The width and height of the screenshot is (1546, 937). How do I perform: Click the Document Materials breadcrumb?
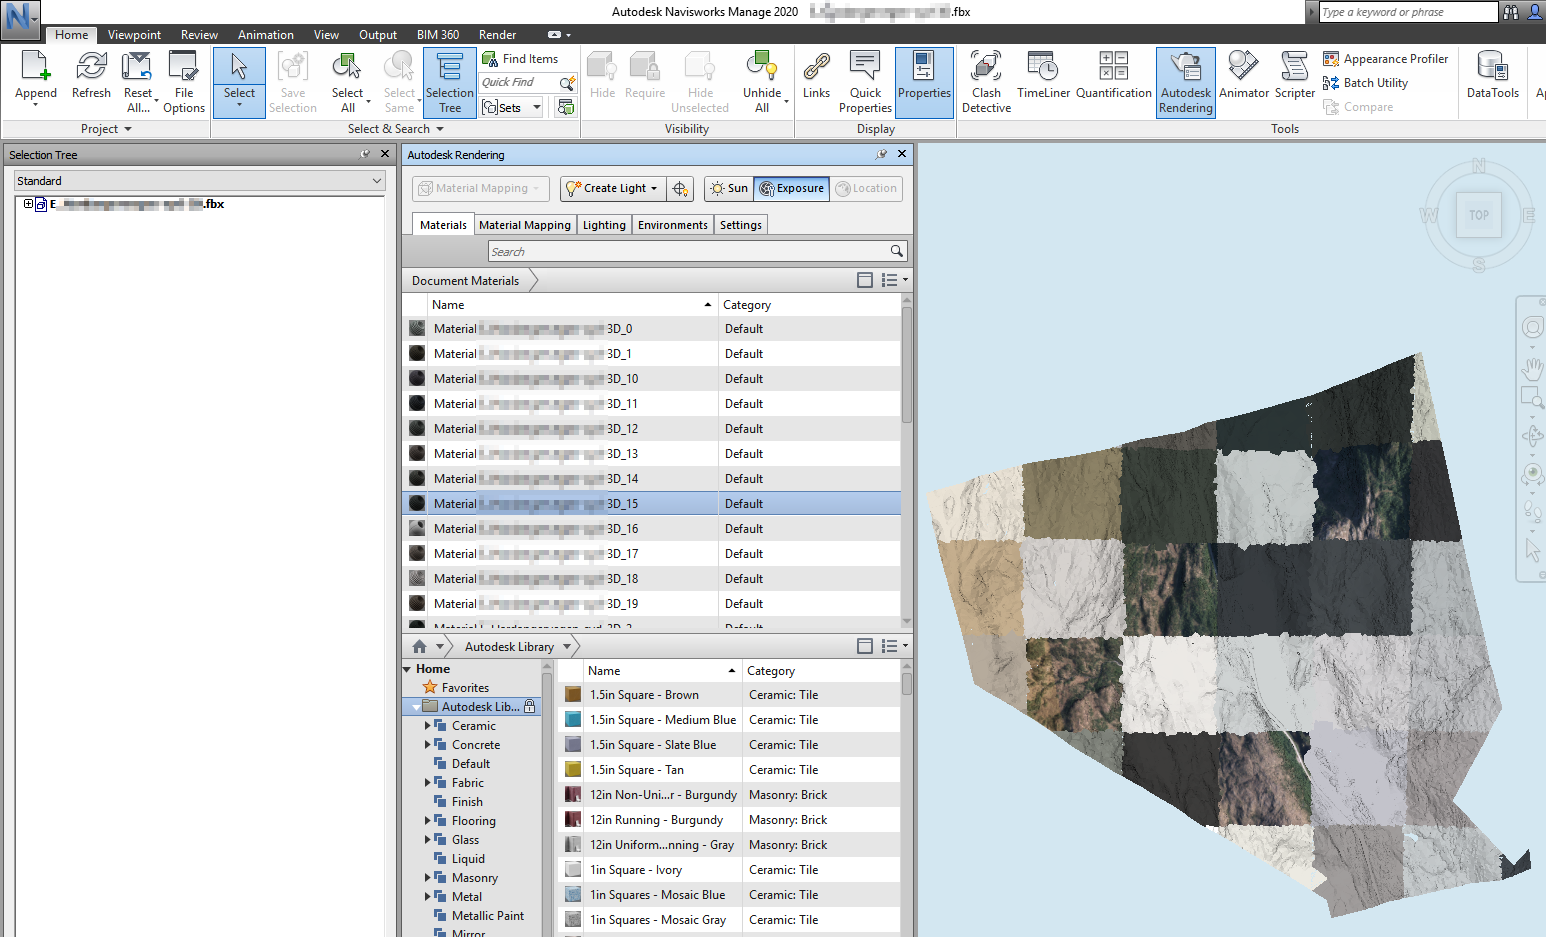[x=465, y=281]
